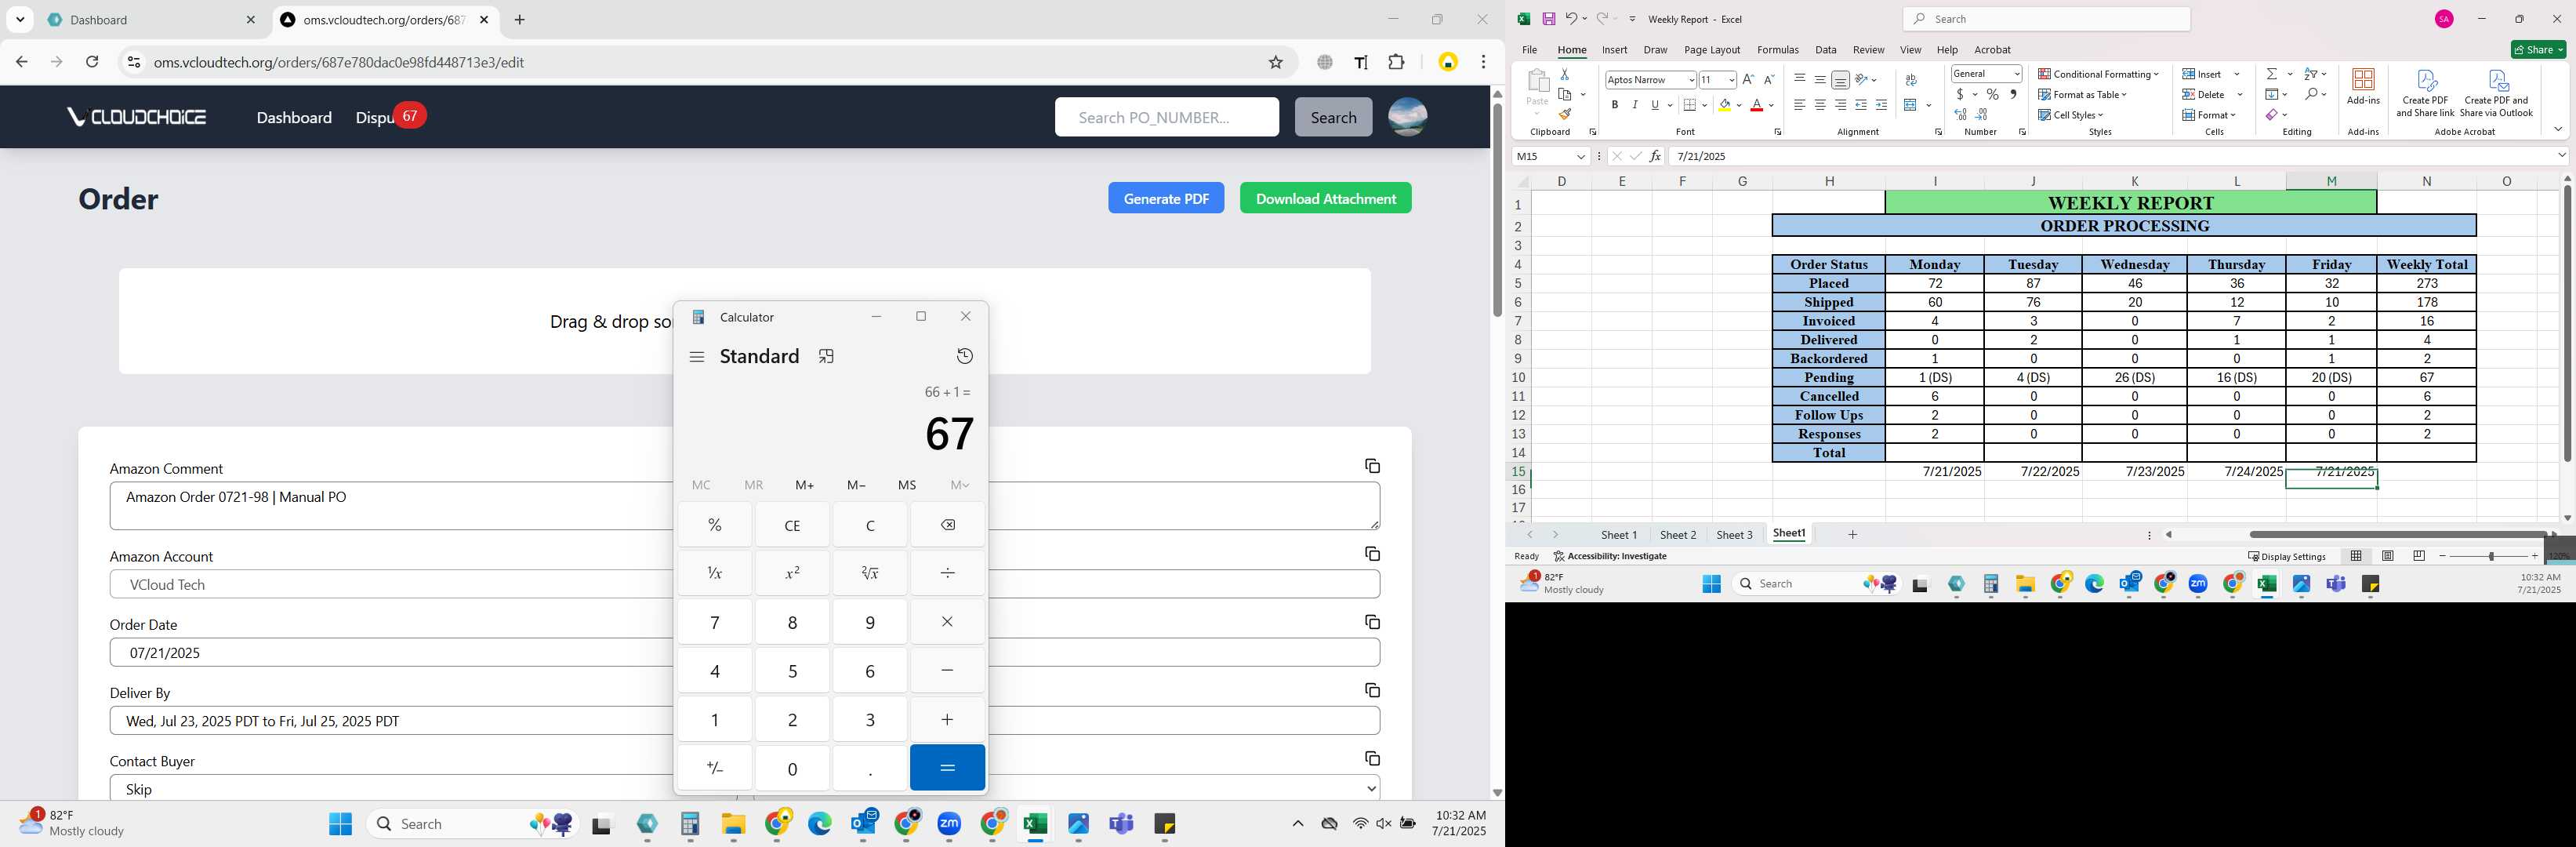This screenshot has height=847, width=2576.
Task: Click the calculator backspace key
Action: click(948, 525)
